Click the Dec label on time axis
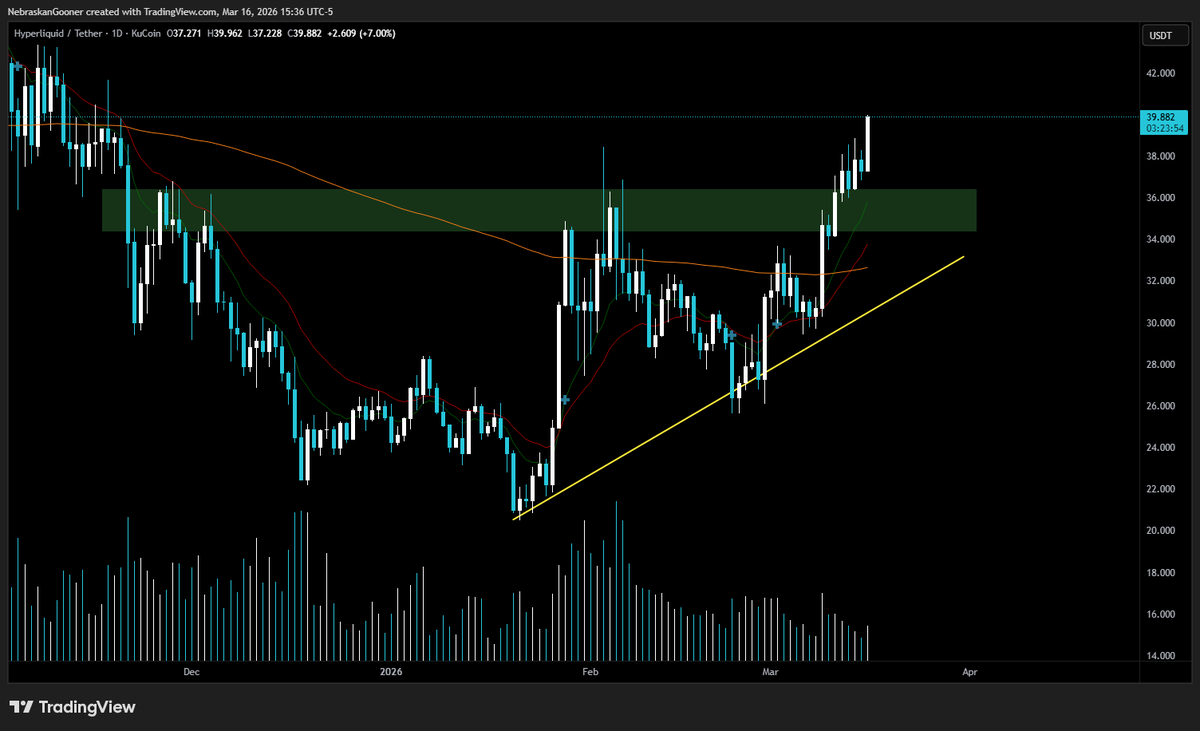 [192, 673]
